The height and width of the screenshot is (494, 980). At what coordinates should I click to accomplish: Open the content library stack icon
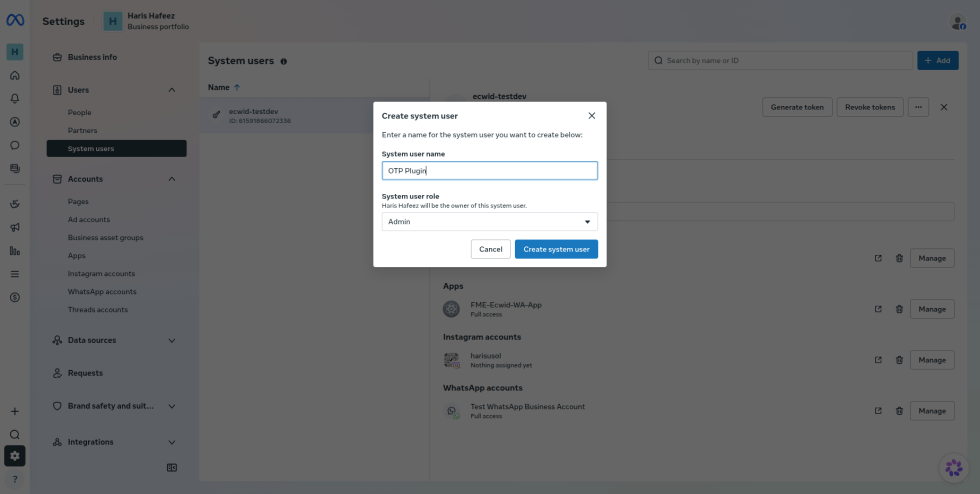pyautogui.click(x=15, y=168)
